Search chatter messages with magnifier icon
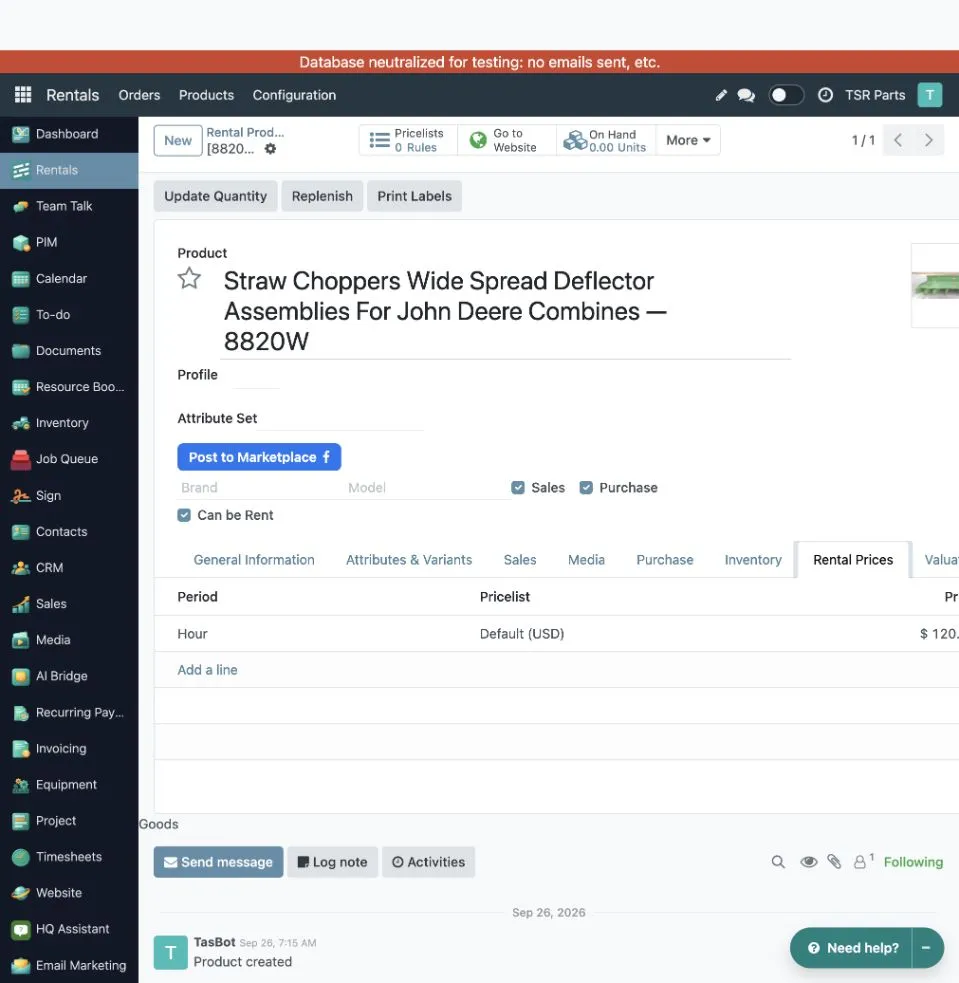 pos(778,862)
